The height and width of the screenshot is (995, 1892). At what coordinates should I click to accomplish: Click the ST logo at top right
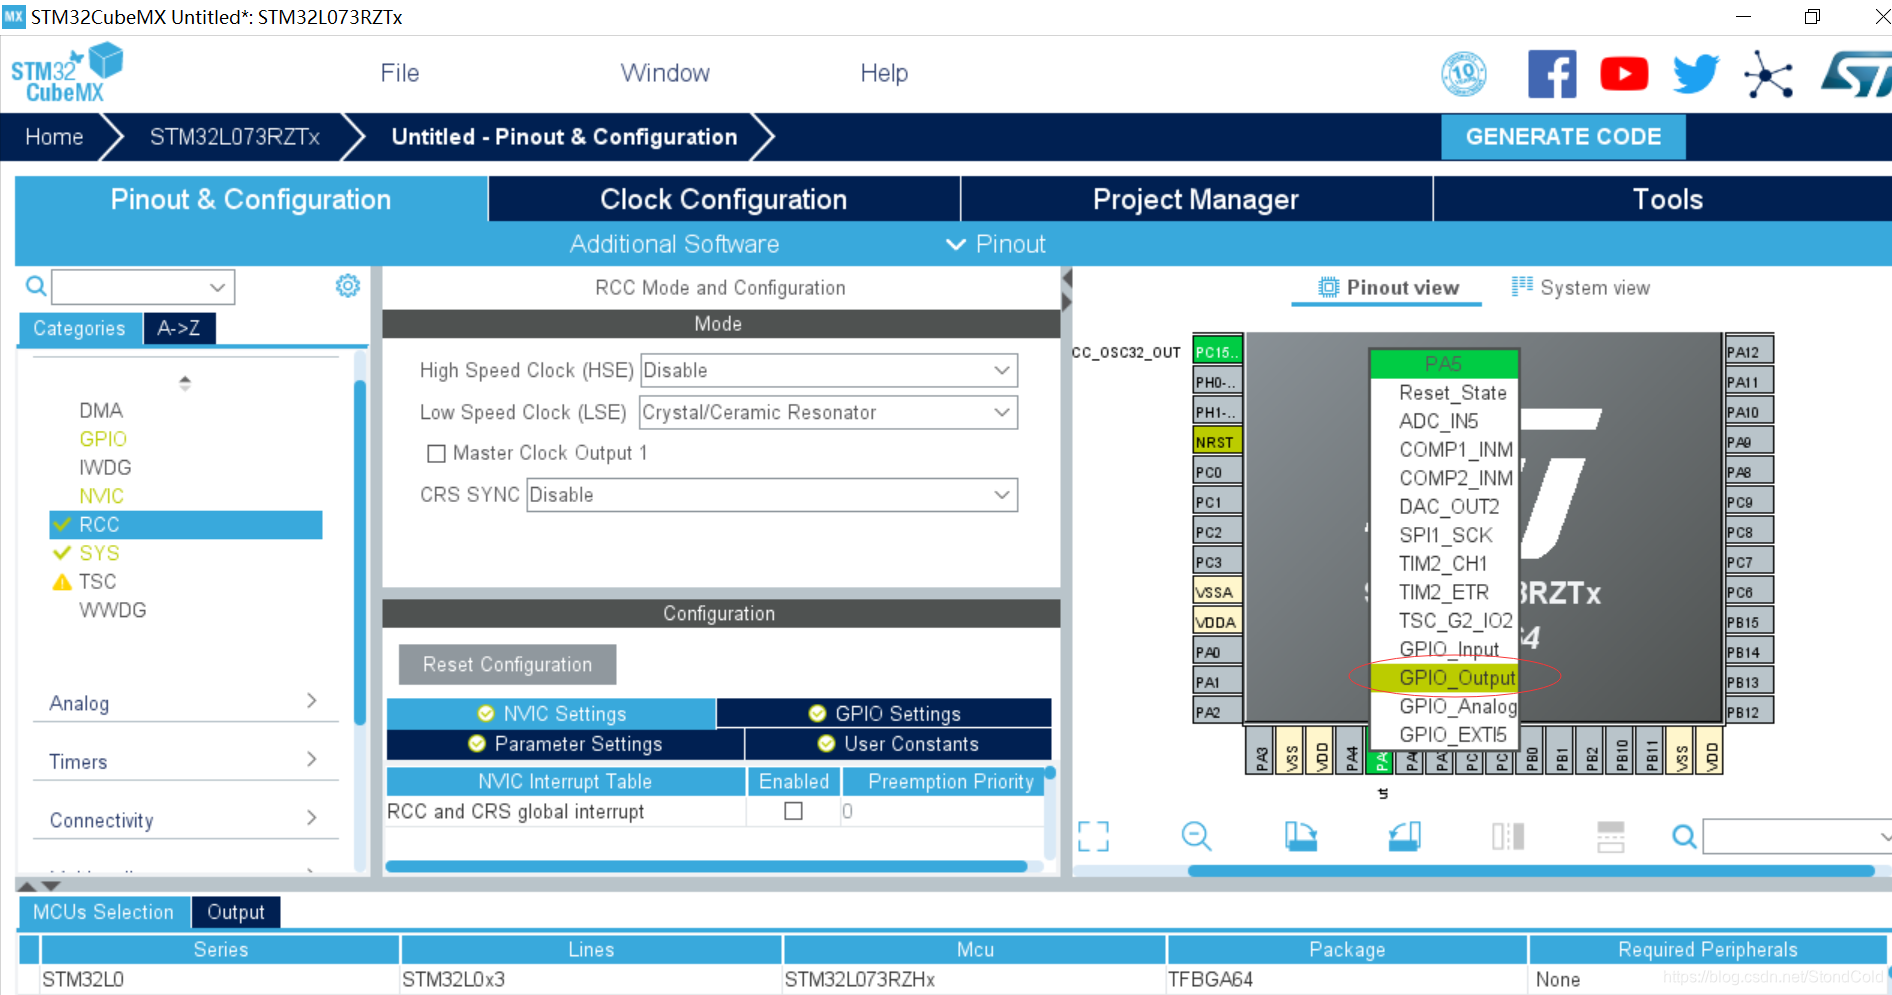coord(1857,75)
